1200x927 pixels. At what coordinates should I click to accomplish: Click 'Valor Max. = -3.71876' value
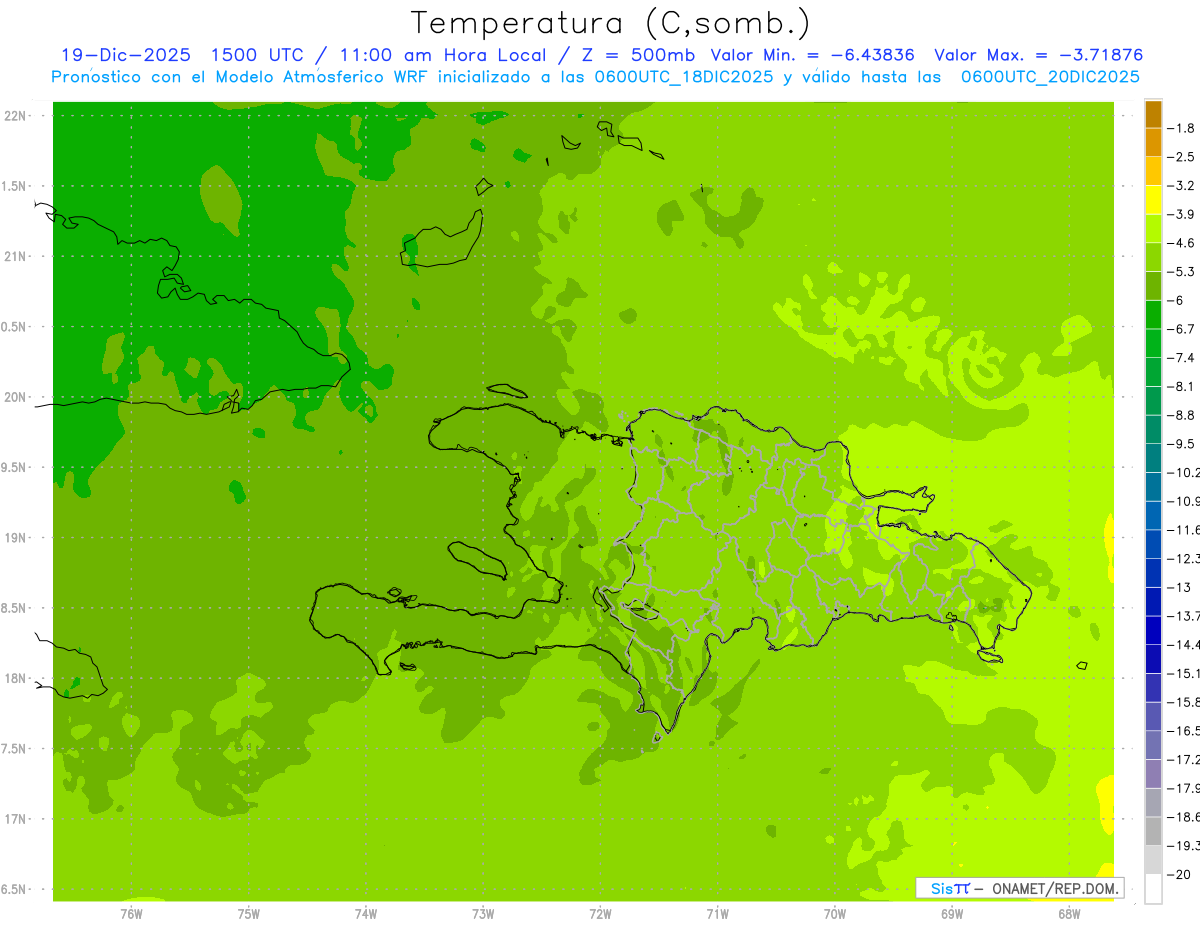click(x=1038, y=55)
